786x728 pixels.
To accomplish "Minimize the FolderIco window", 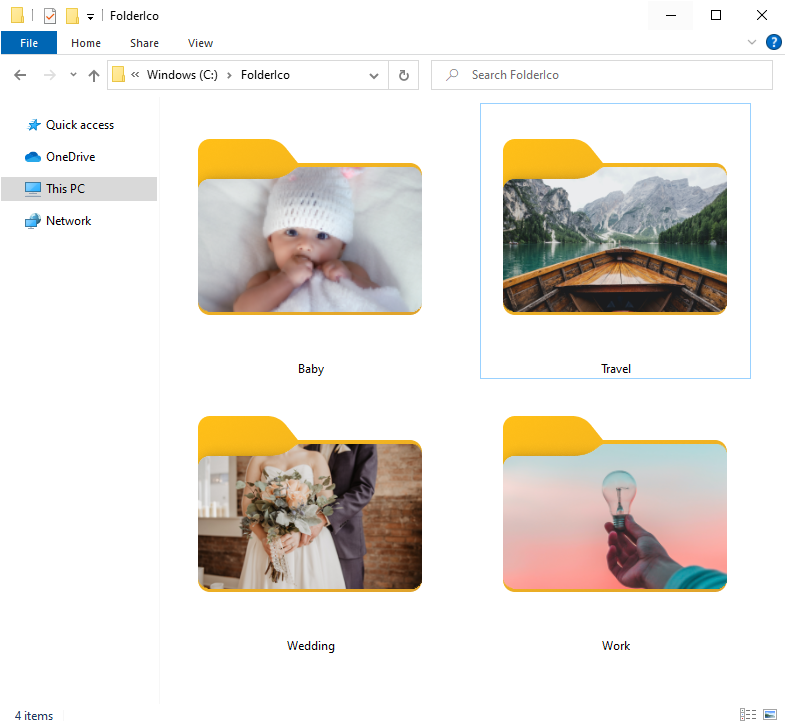I will 671,16.
